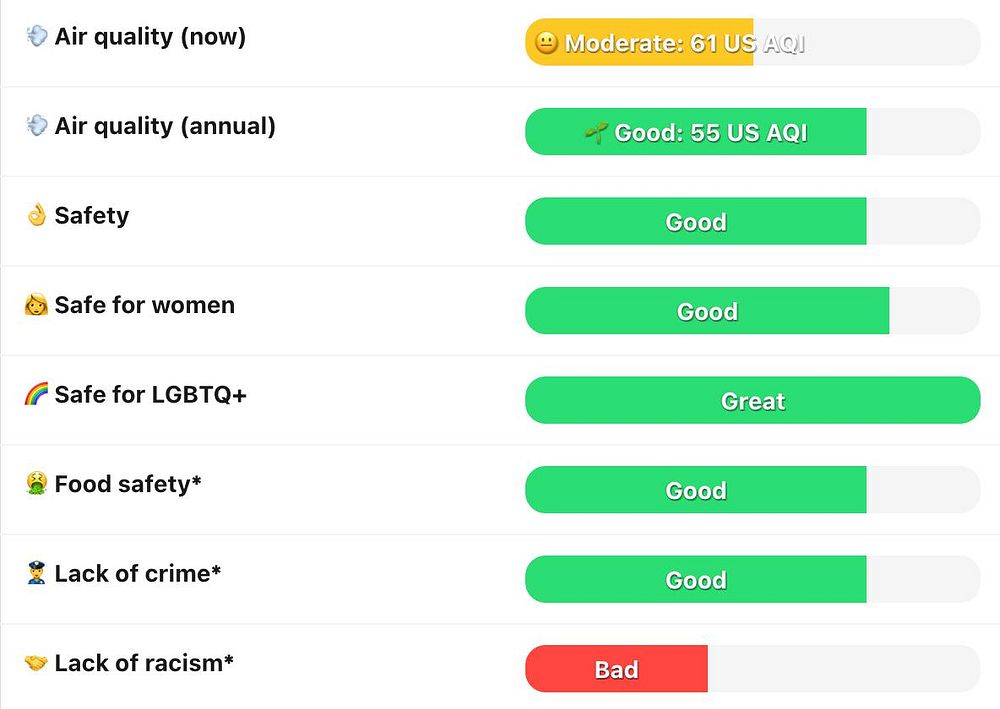Open the Food safety* label
1000x709 pixels.
tap(128, 484)
